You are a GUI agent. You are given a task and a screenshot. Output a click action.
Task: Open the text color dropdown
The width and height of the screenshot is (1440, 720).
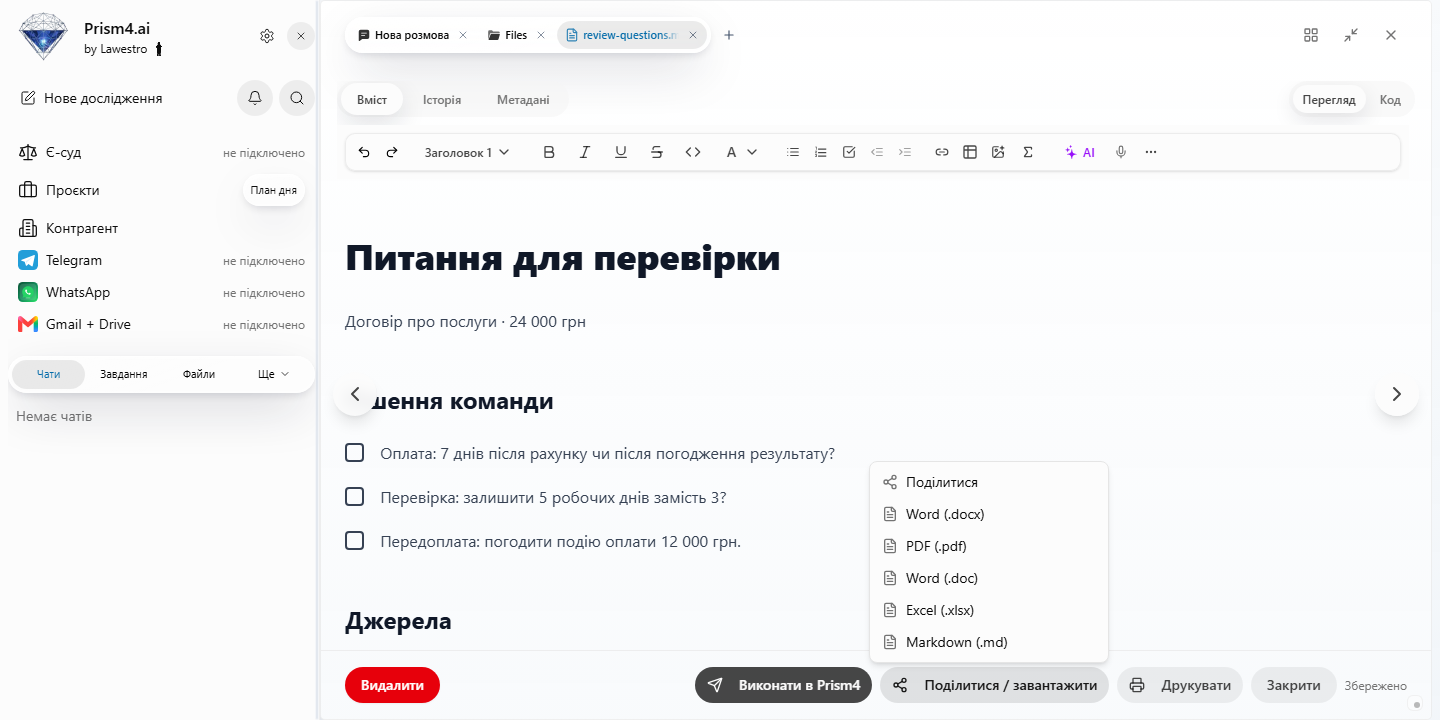pos(741,152)
